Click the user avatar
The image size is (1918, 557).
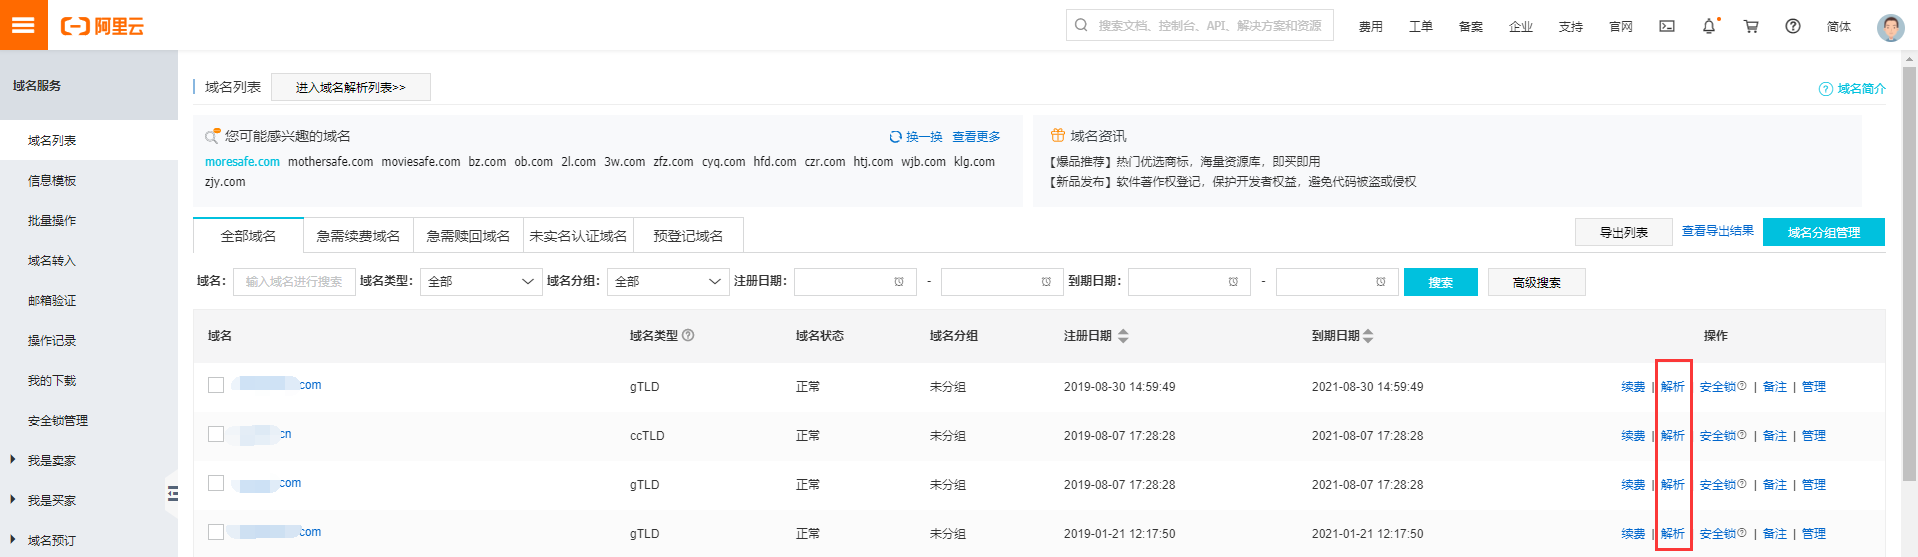pyautogui.click(x=1890, y=27)
